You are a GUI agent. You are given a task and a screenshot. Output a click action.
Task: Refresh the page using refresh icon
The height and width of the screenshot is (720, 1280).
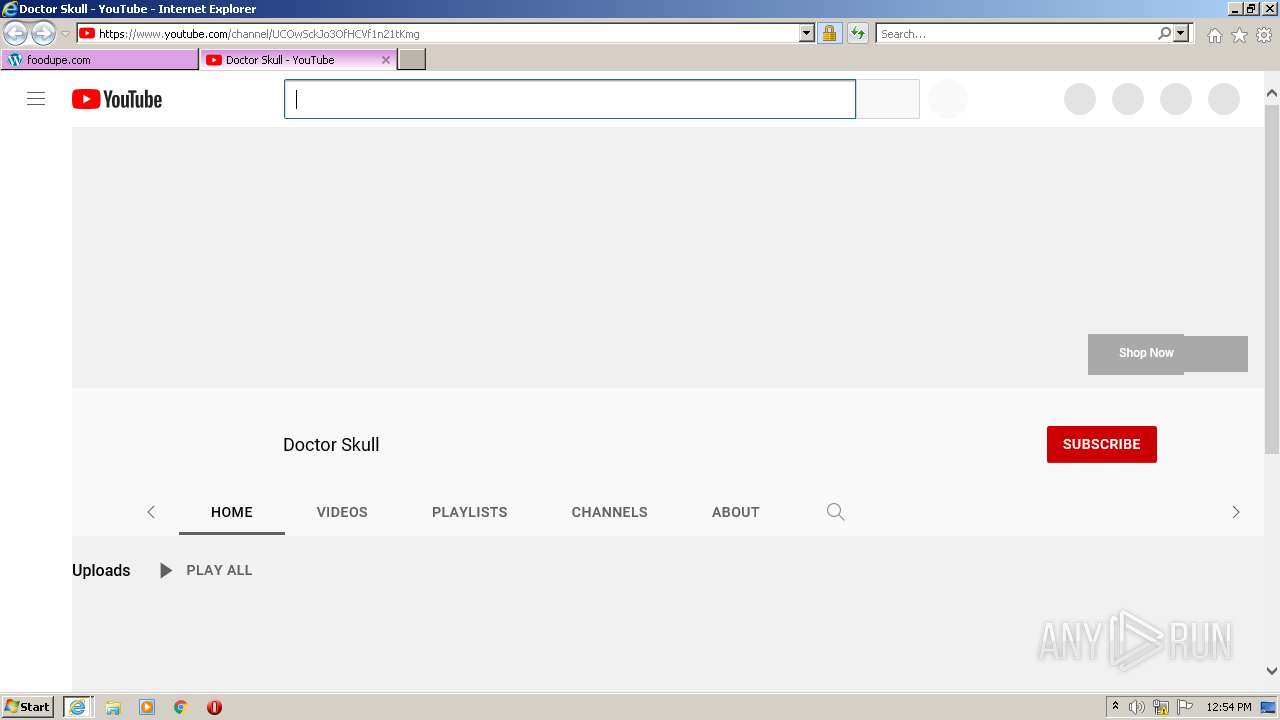(857, 33)
